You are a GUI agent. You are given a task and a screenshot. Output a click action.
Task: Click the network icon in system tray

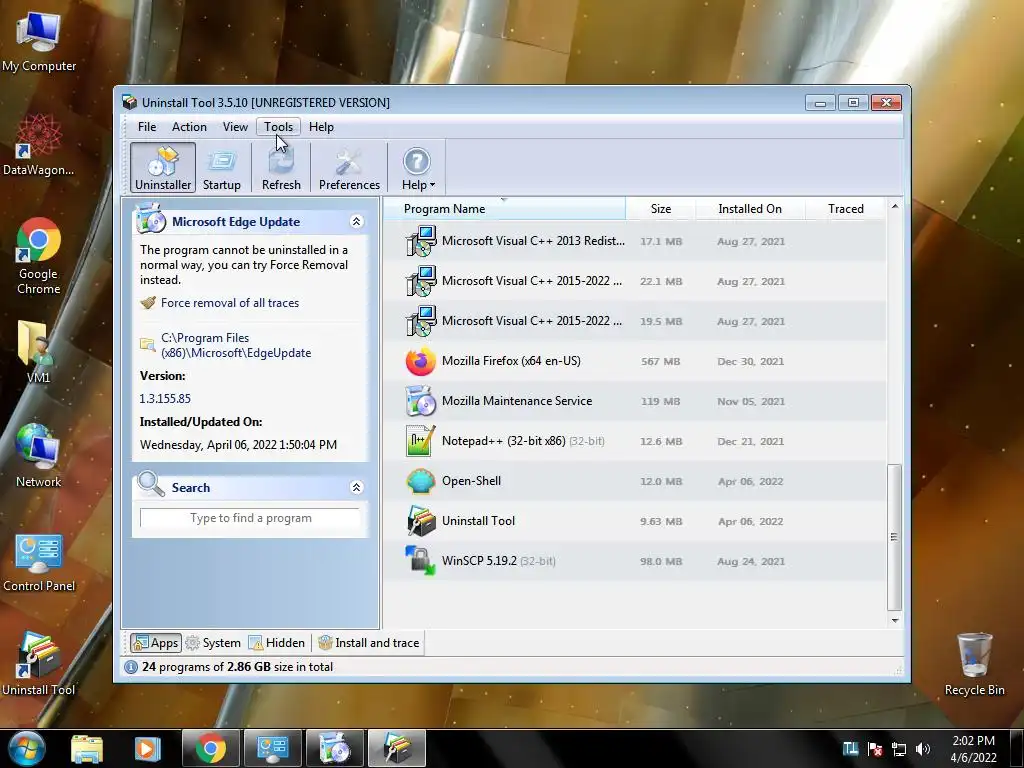pyautogui.click(x=899, y=749)
